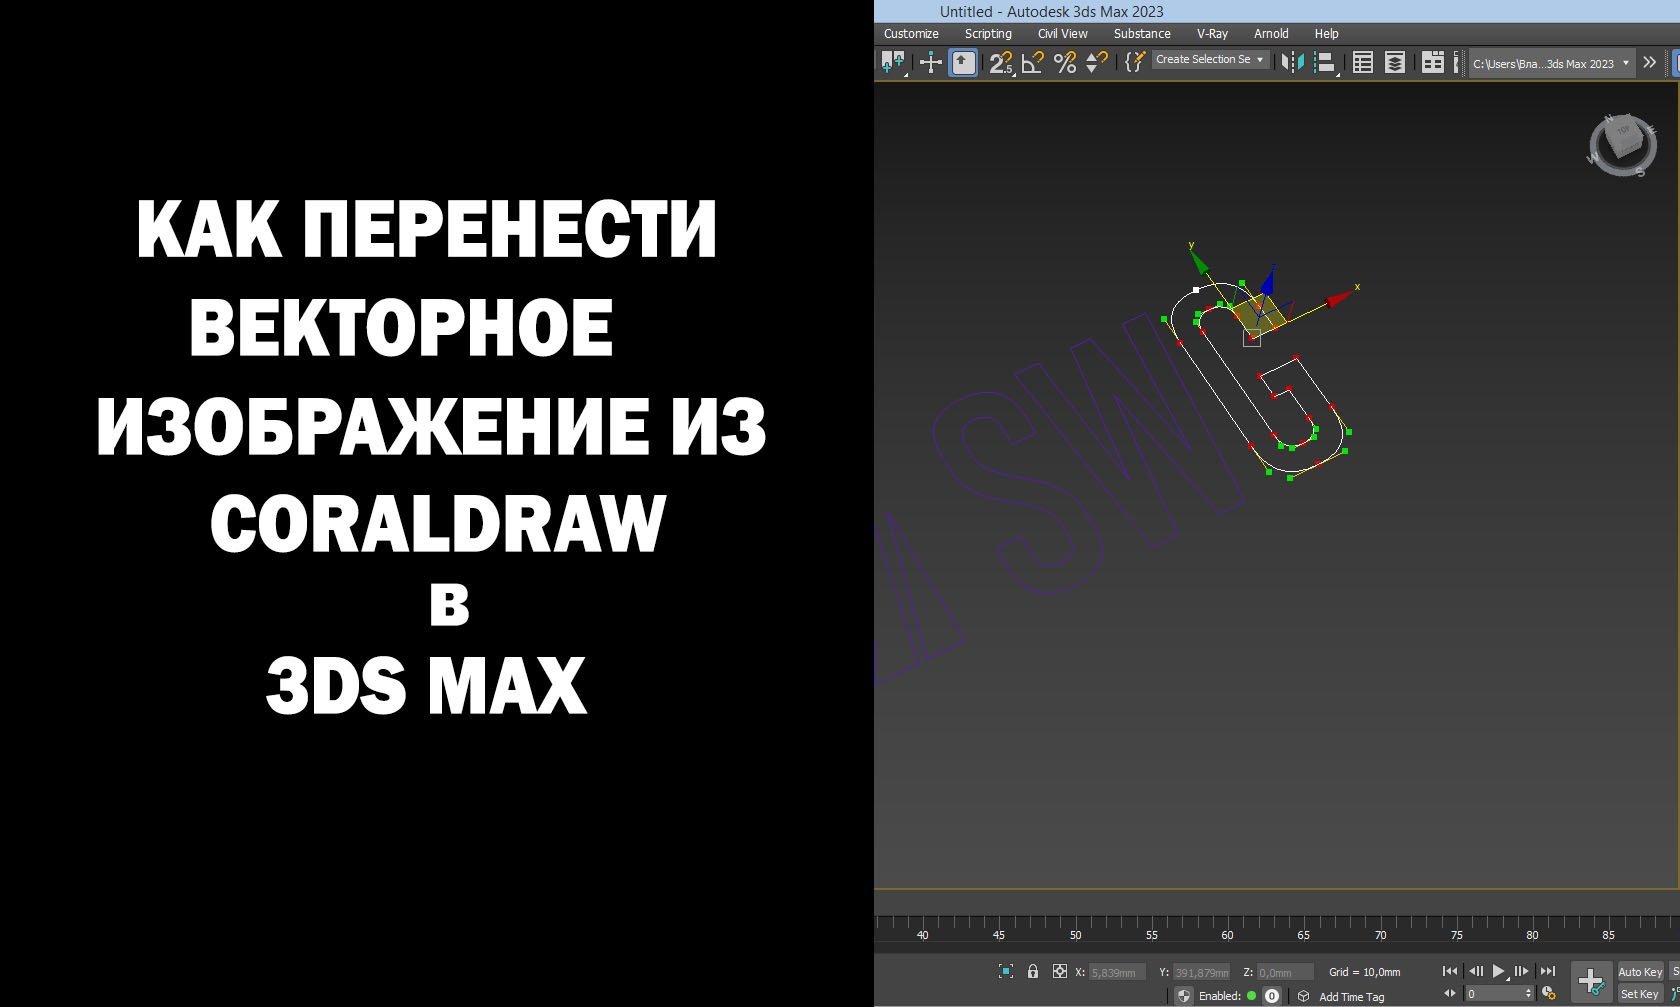The image size is (1680, 1007).
Task: Toggle the Selection Lock padlock icon
Action: (1033, 971)
